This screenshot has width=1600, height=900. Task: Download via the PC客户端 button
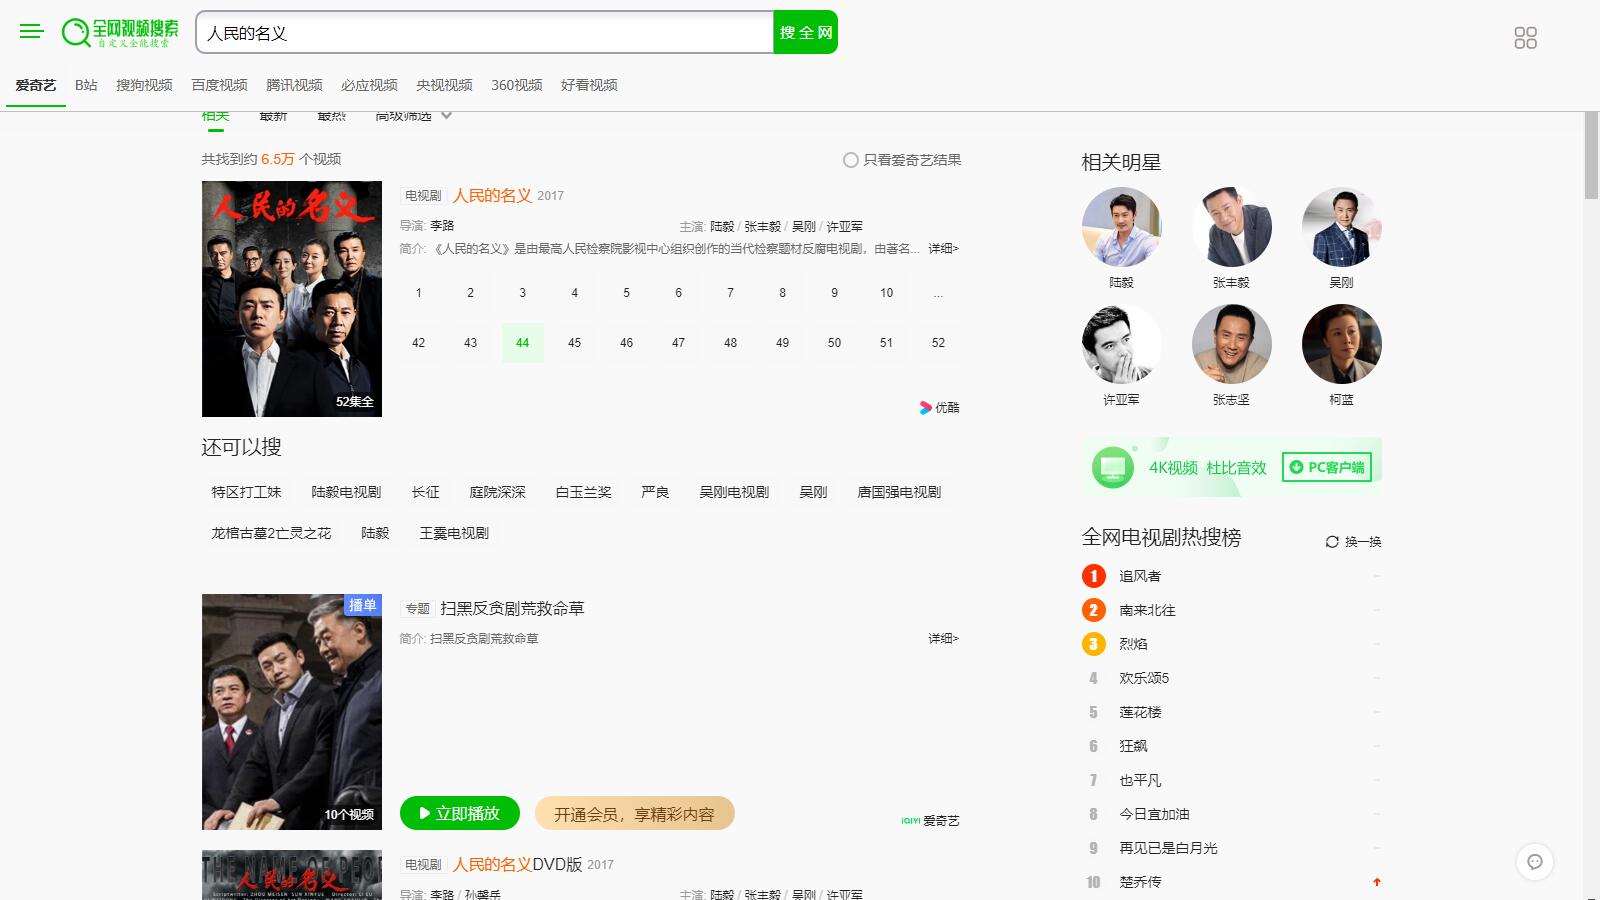click(x=1327, y=467)
